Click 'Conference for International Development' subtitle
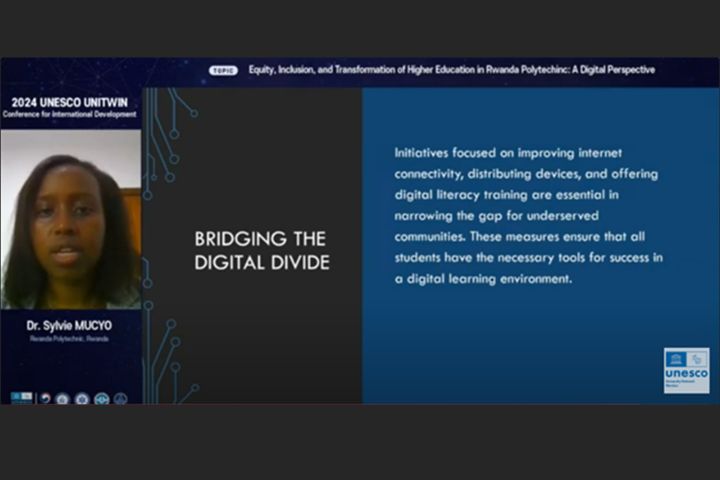The height and width of the screenshot is (480, 720). click(x=70, y=114)
